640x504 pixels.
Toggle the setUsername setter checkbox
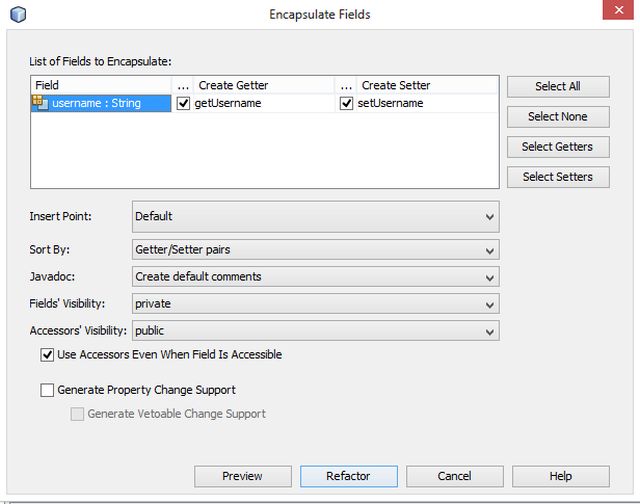(x=347, y=103)
